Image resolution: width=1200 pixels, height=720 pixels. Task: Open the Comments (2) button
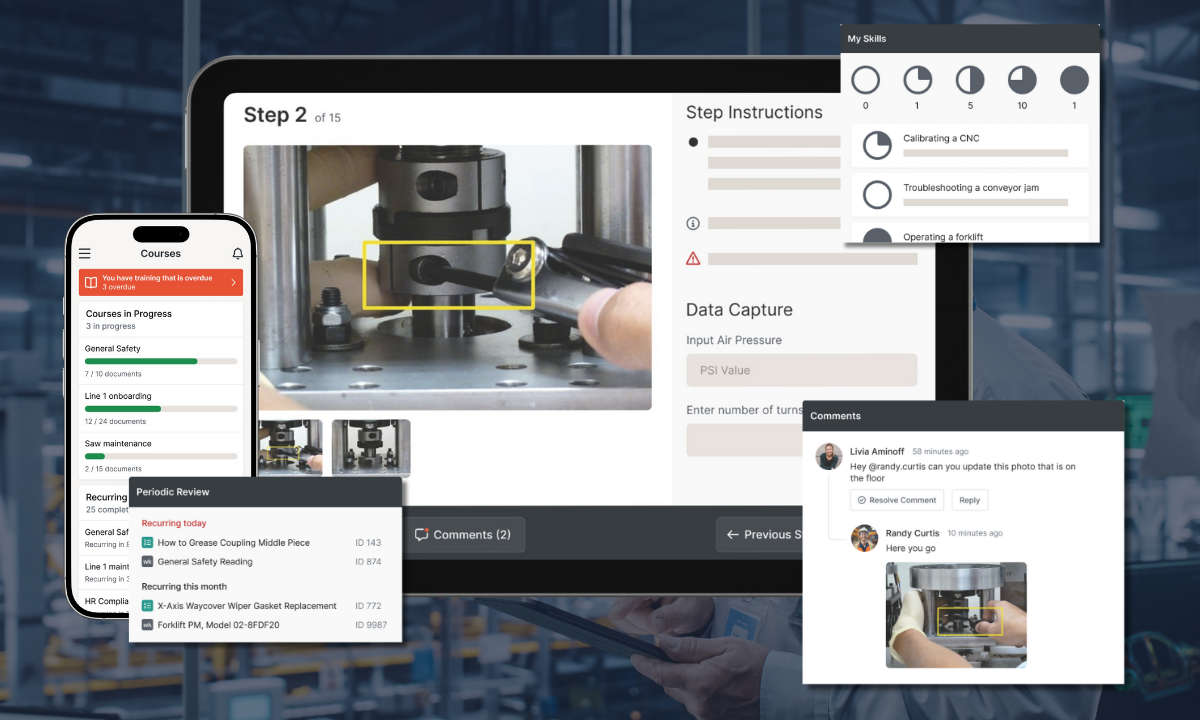tap(463, 535)
